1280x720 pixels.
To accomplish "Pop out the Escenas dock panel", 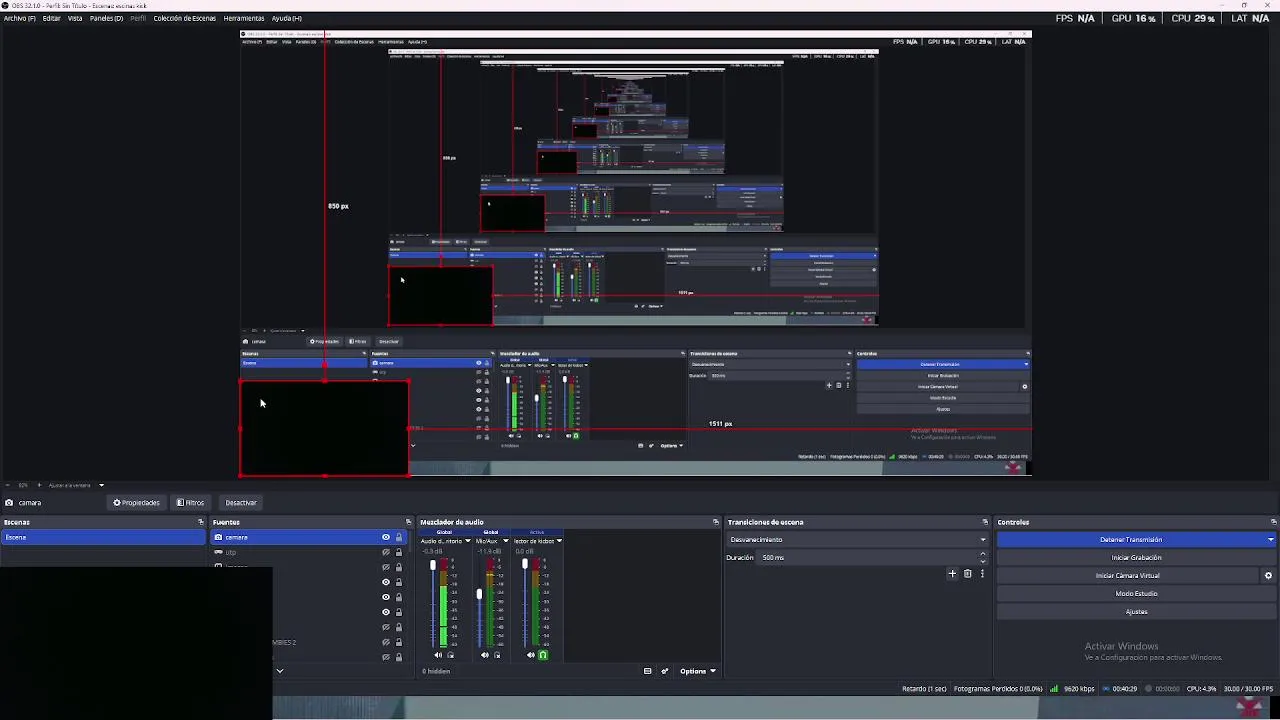I will coord(200,522).
